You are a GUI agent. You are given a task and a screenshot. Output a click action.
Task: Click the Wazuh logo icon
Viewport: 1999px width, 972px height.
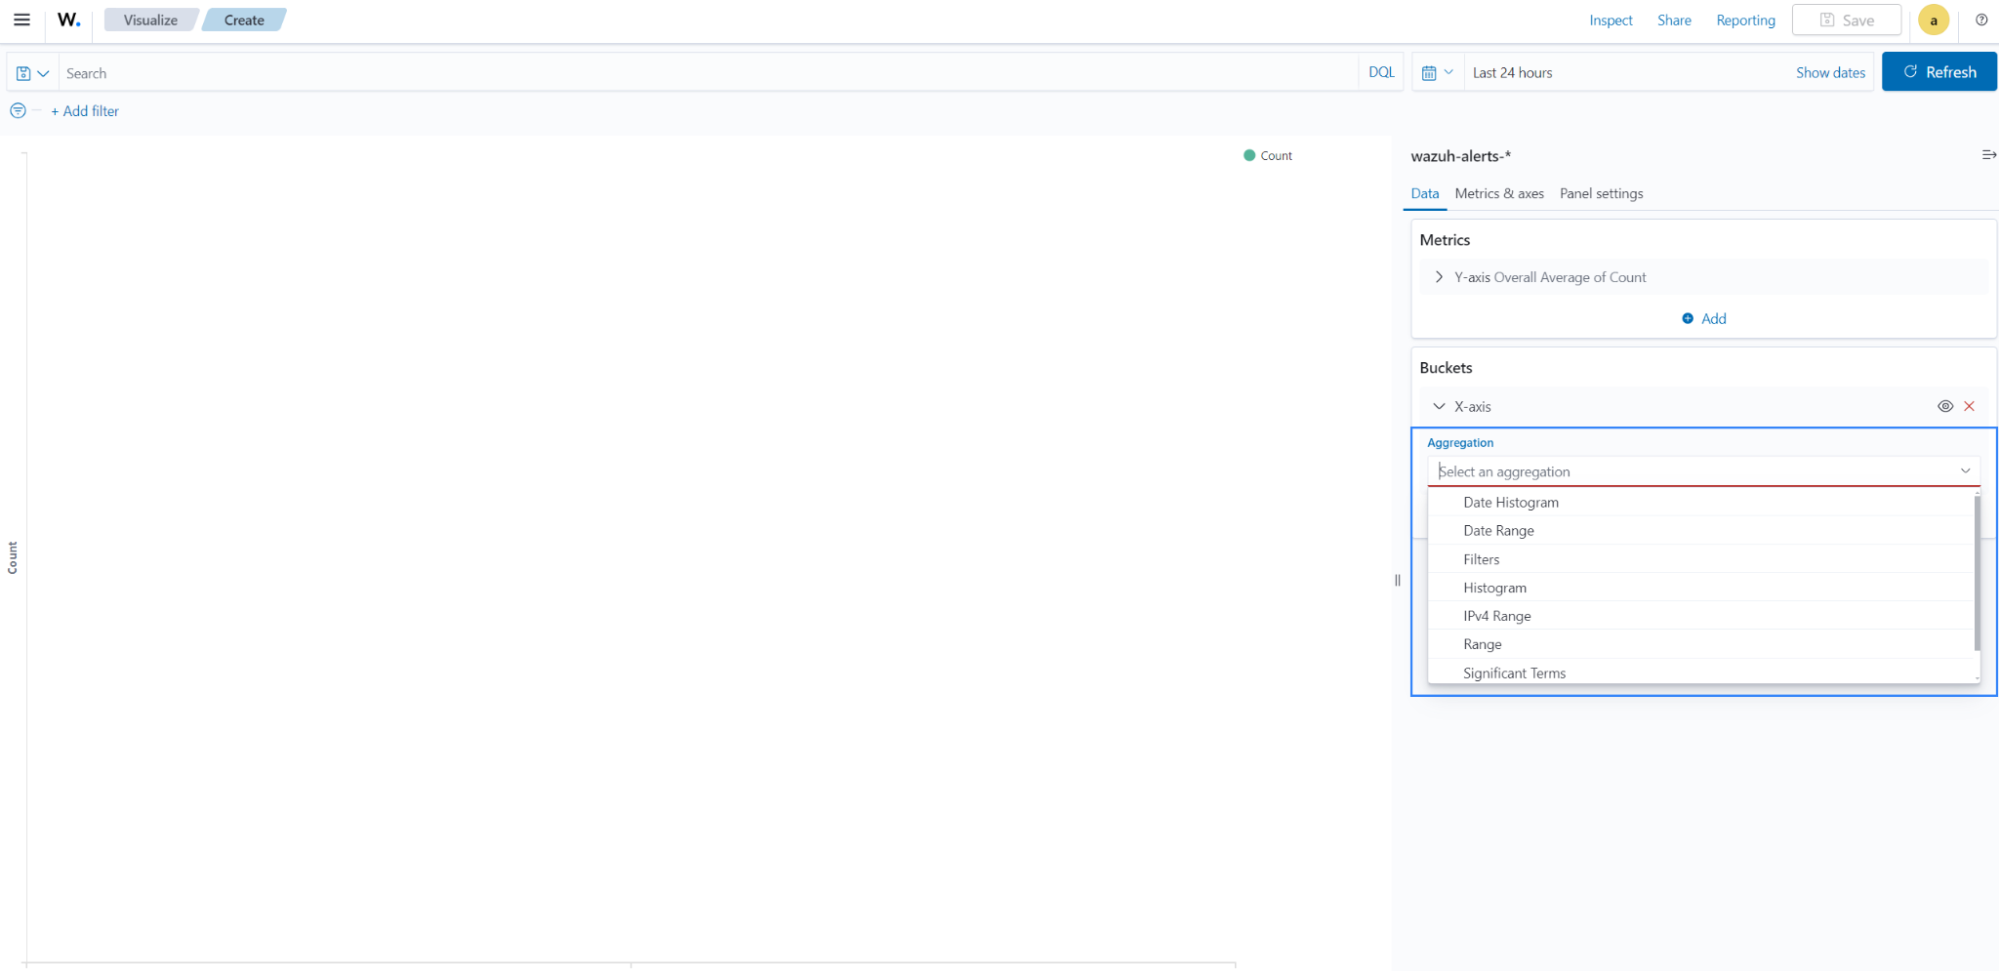coord(68,20)
